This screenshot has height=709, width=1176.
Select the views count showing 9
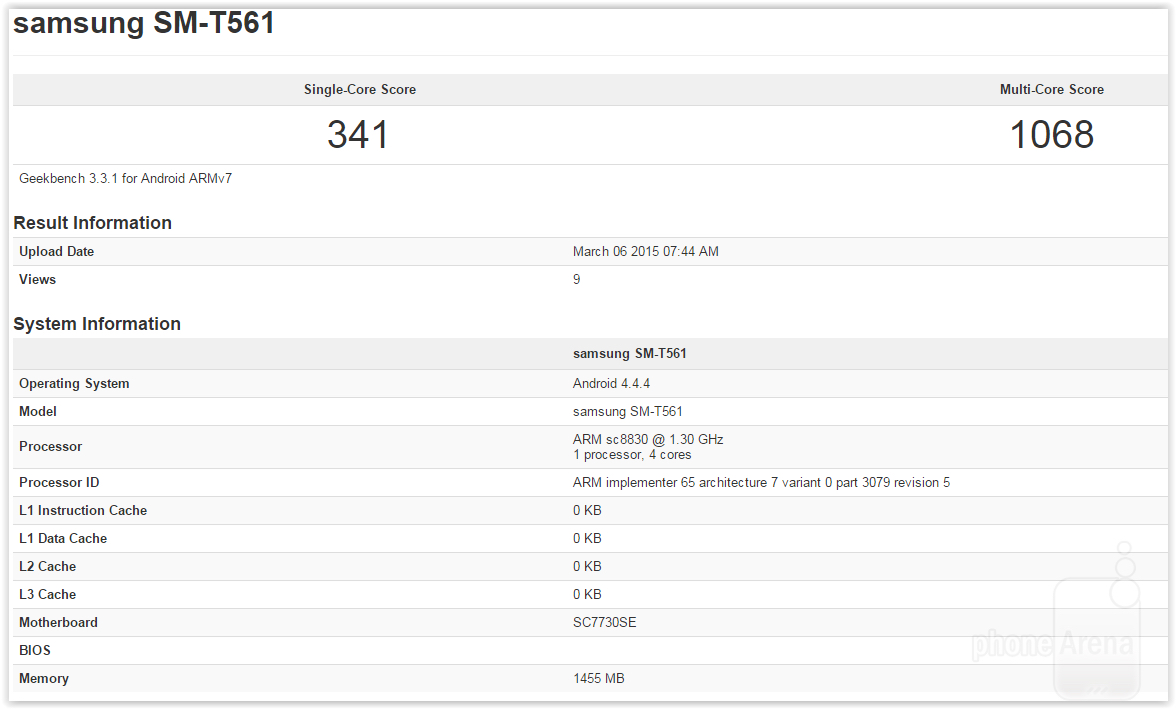coord(576,279)
